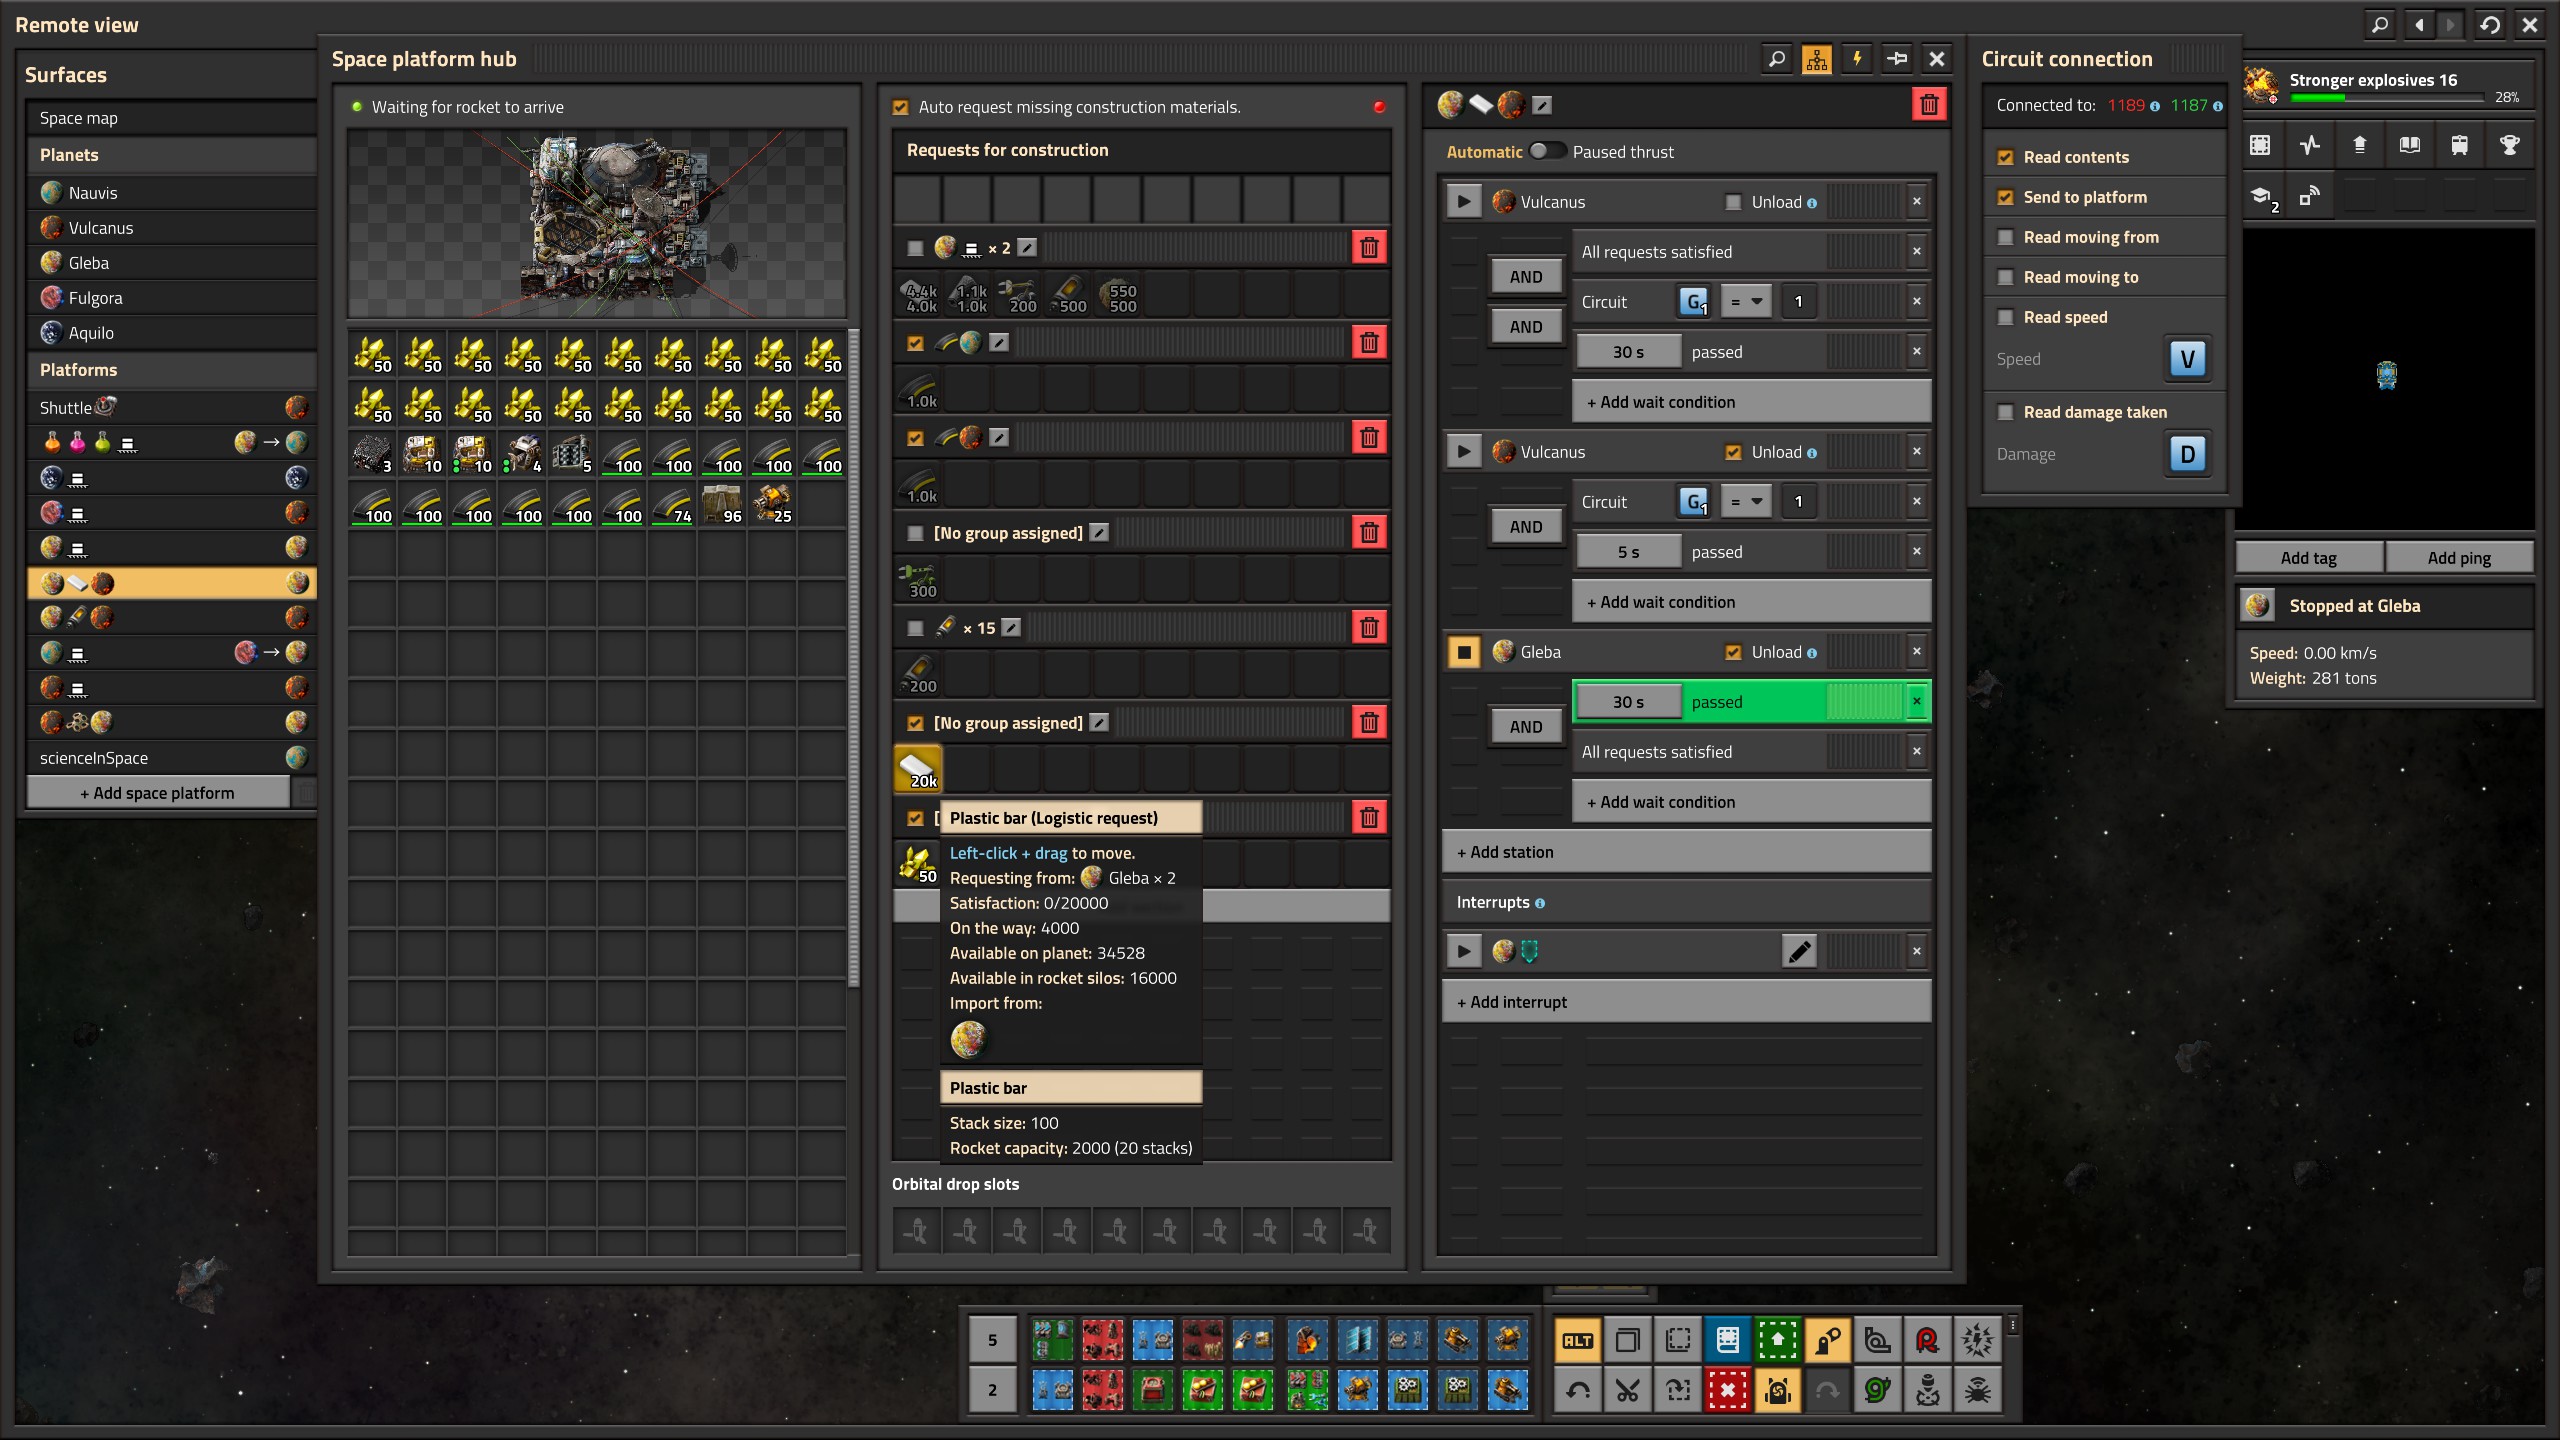The image size is (2560, 1440).
Task: Uncheck Send to platform option
Action: [x=2004, y=197]
